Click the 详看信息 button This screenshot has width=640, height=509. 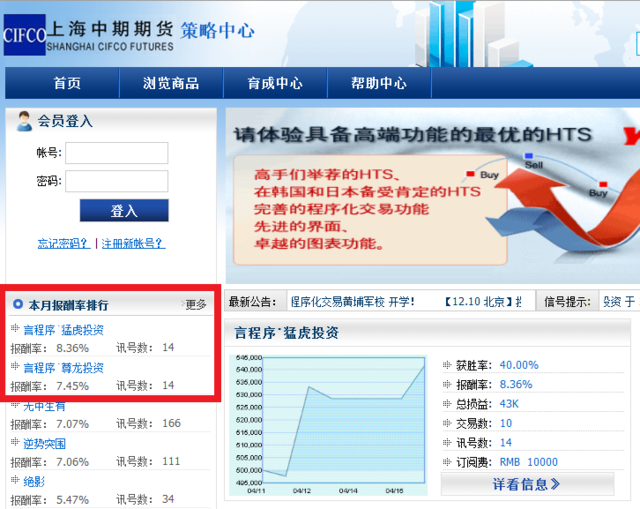[527, 485]
